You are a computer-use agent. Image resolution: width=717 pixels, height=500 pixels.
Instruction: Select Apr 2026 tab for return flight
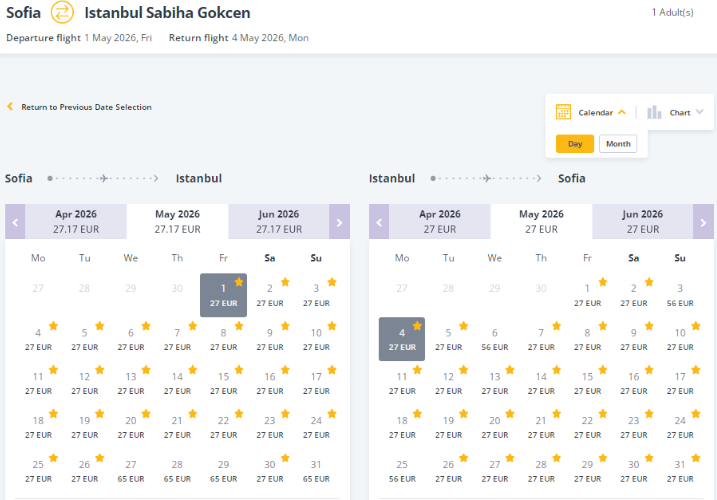pos(440,221)
